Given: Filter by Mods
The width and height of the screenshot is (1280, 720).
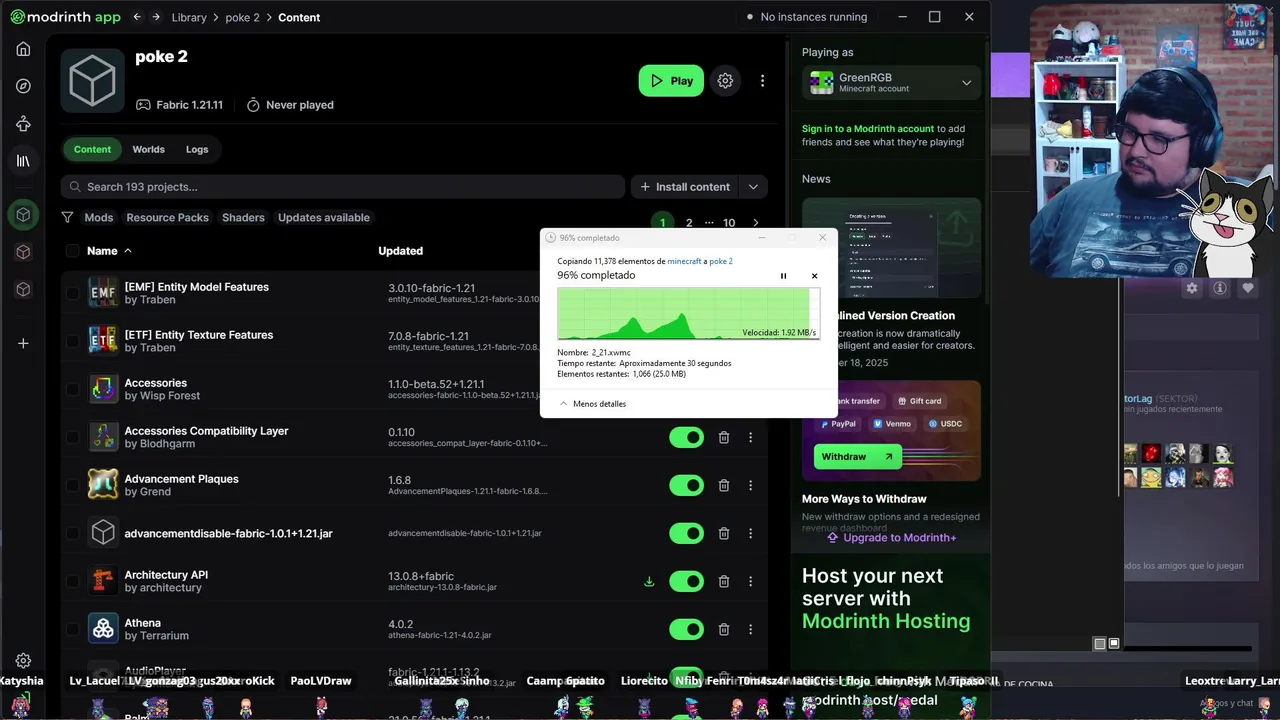Looking at the screenshot, I should click(x=99, y=217).
